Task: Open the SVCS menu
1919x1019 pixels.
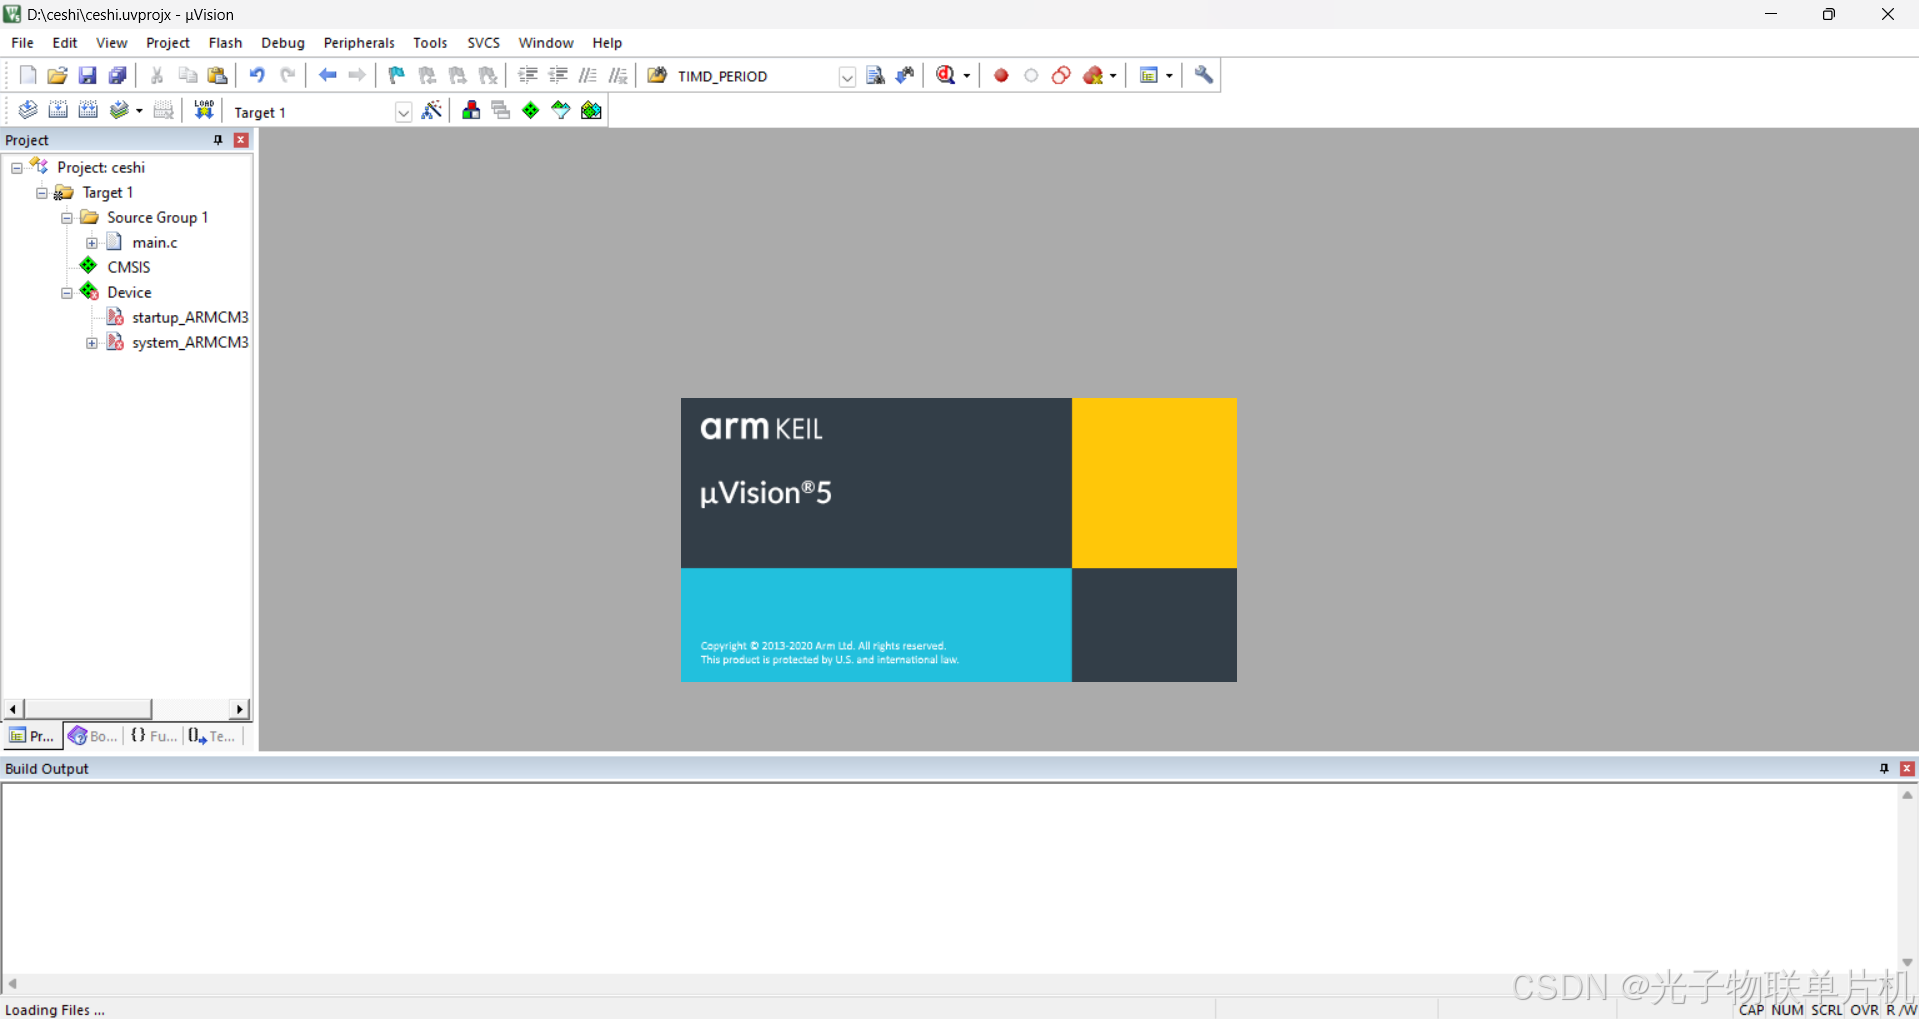Action: tap(484, 43)
